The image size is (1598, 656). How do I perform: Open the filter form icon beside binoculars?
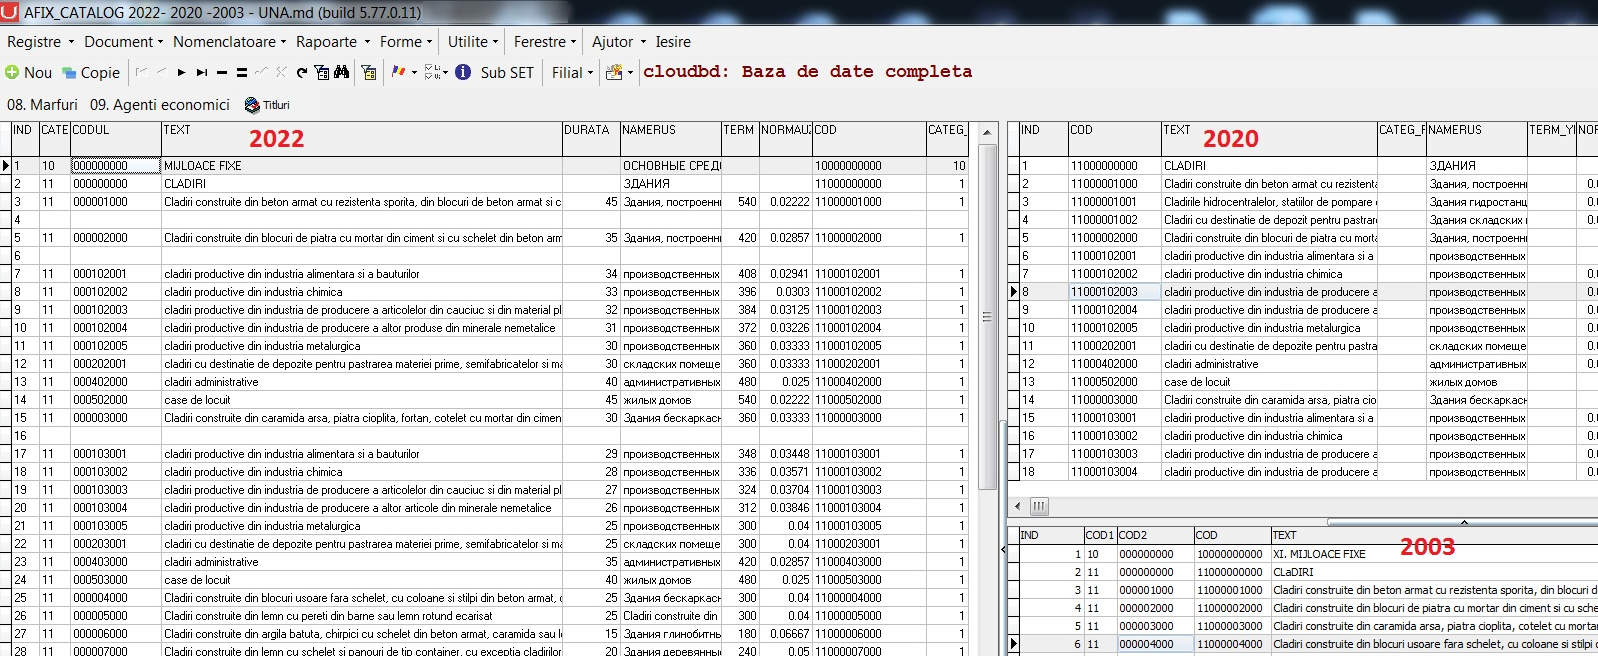[x=322, y=72]
